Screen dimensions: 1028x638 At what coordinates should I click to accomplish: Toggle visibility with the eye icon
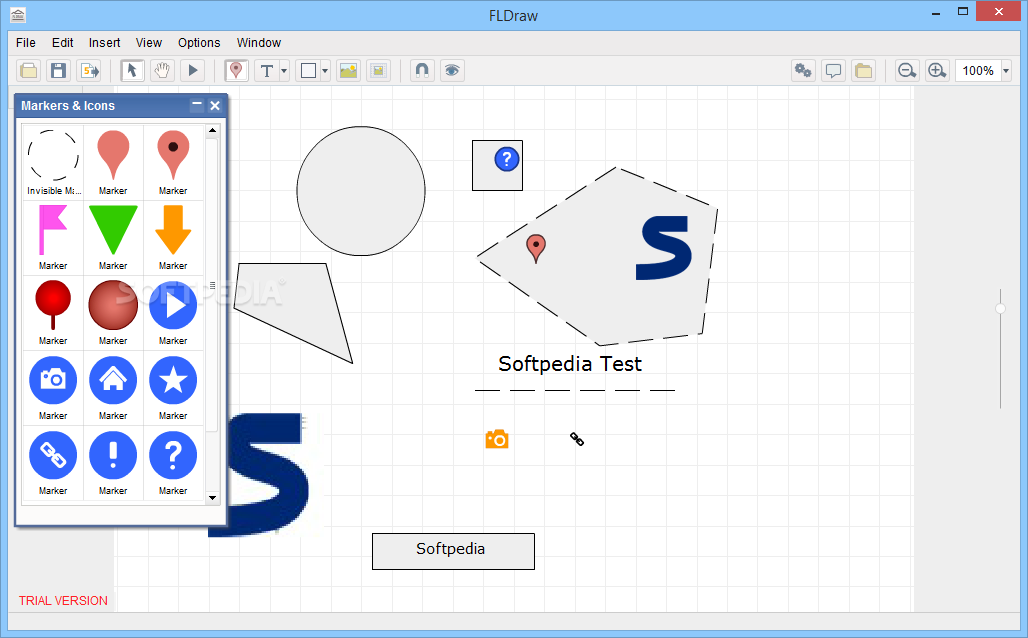pyautogui.click(x=452, y=70)
